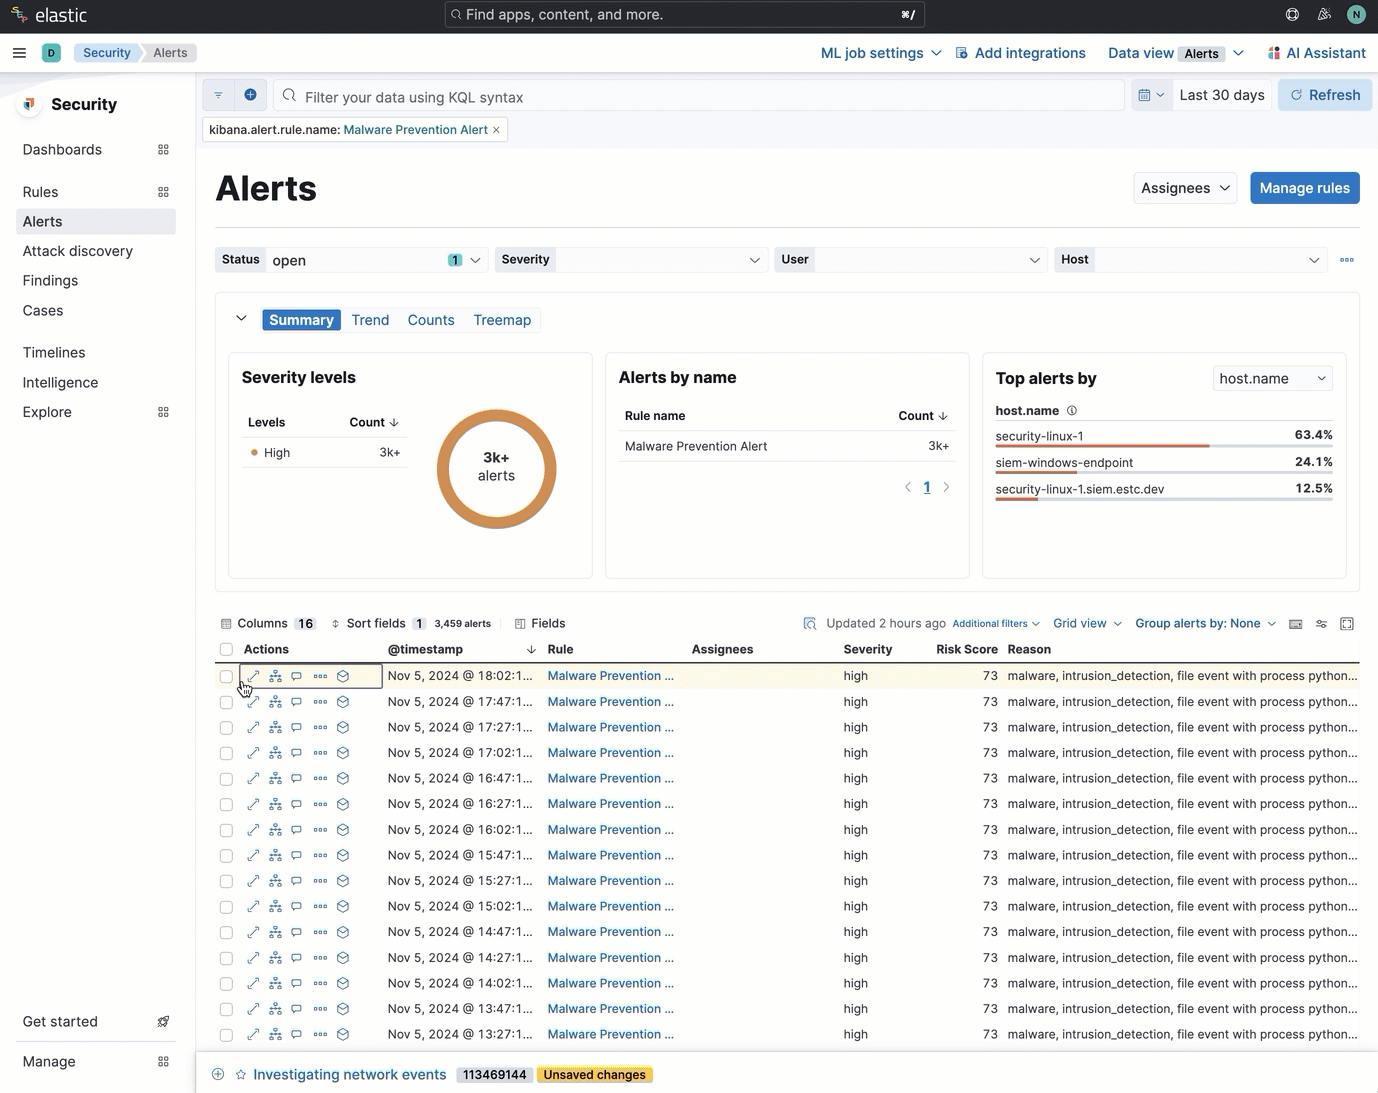Screen dimensions: 1378x1093
Task: Open the date quick menu calendar icon
Action: click(x=1151, y=95)
